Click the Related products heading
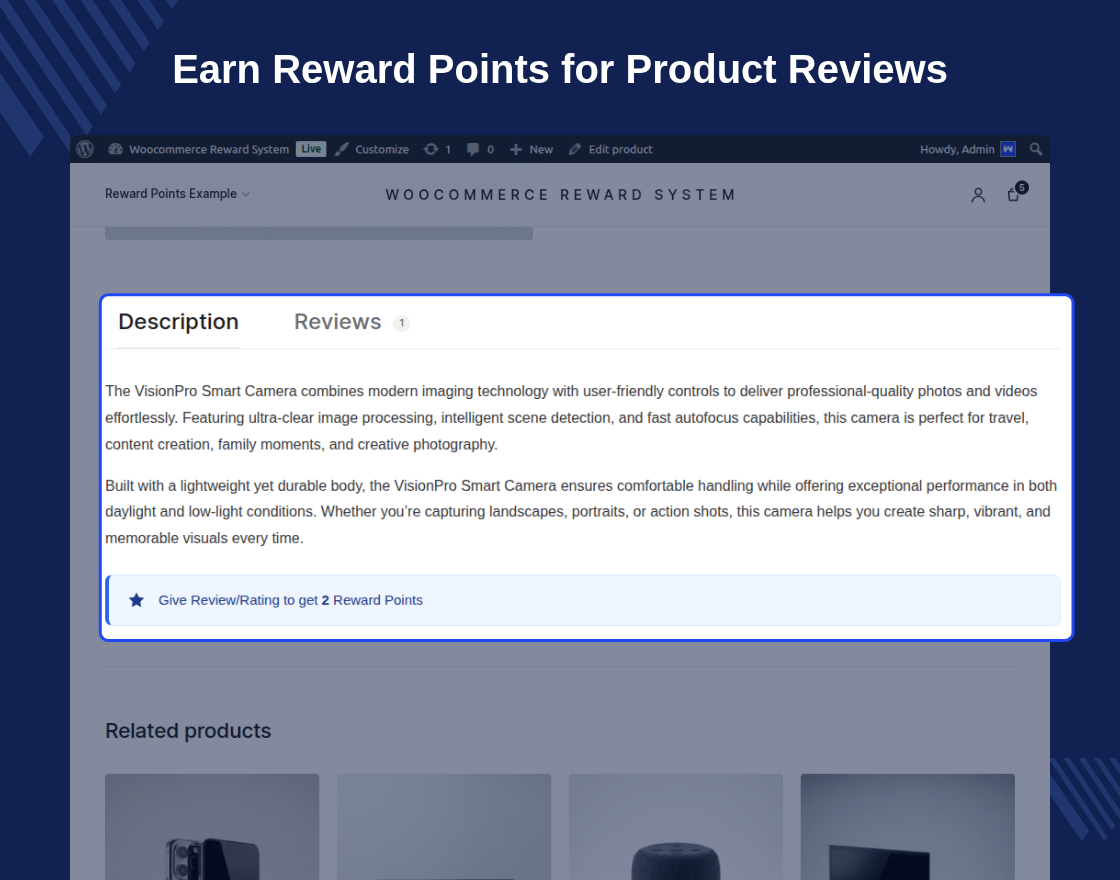 [x=188, y=731]
